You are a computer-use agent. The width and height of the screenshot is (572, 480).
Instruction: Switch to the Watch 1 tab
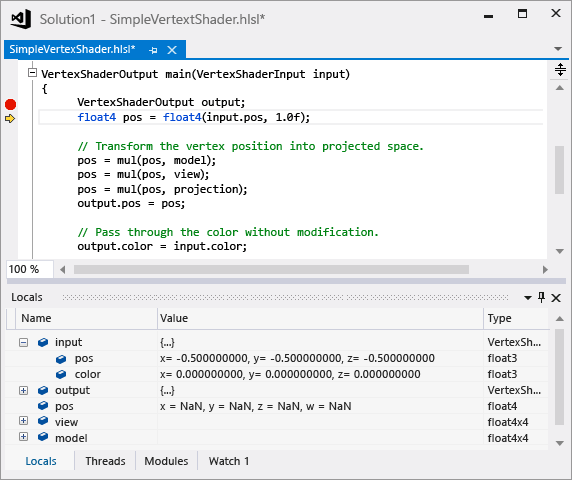[x=229, y=461]
